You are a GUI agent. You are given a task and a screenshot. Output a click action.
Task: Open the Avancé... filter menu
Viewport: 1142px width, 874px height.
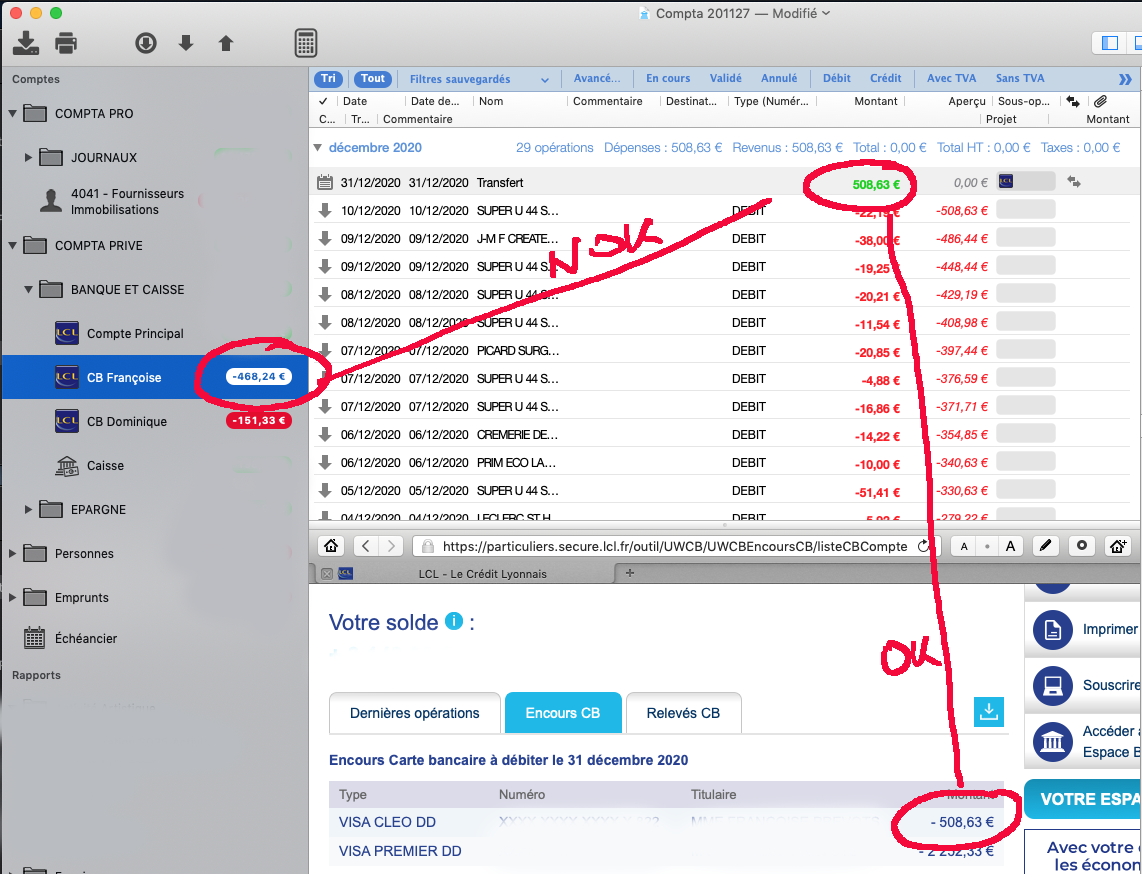596,78
